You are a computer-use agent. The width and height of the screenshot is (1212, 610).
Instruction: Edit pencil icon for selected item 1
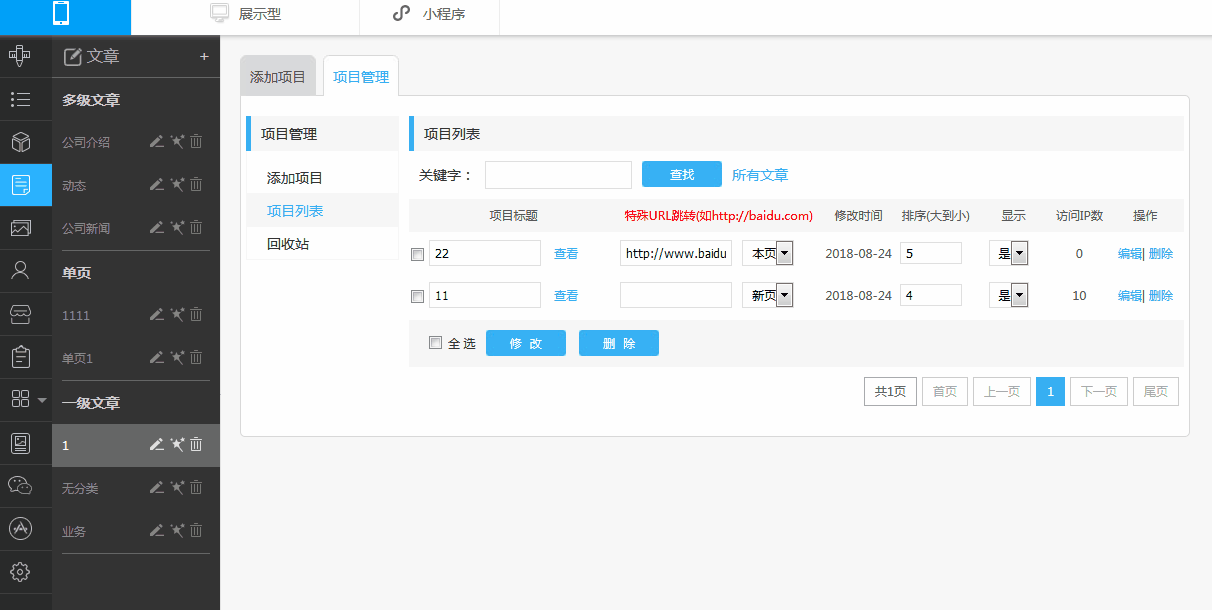[x=156, y=444]
